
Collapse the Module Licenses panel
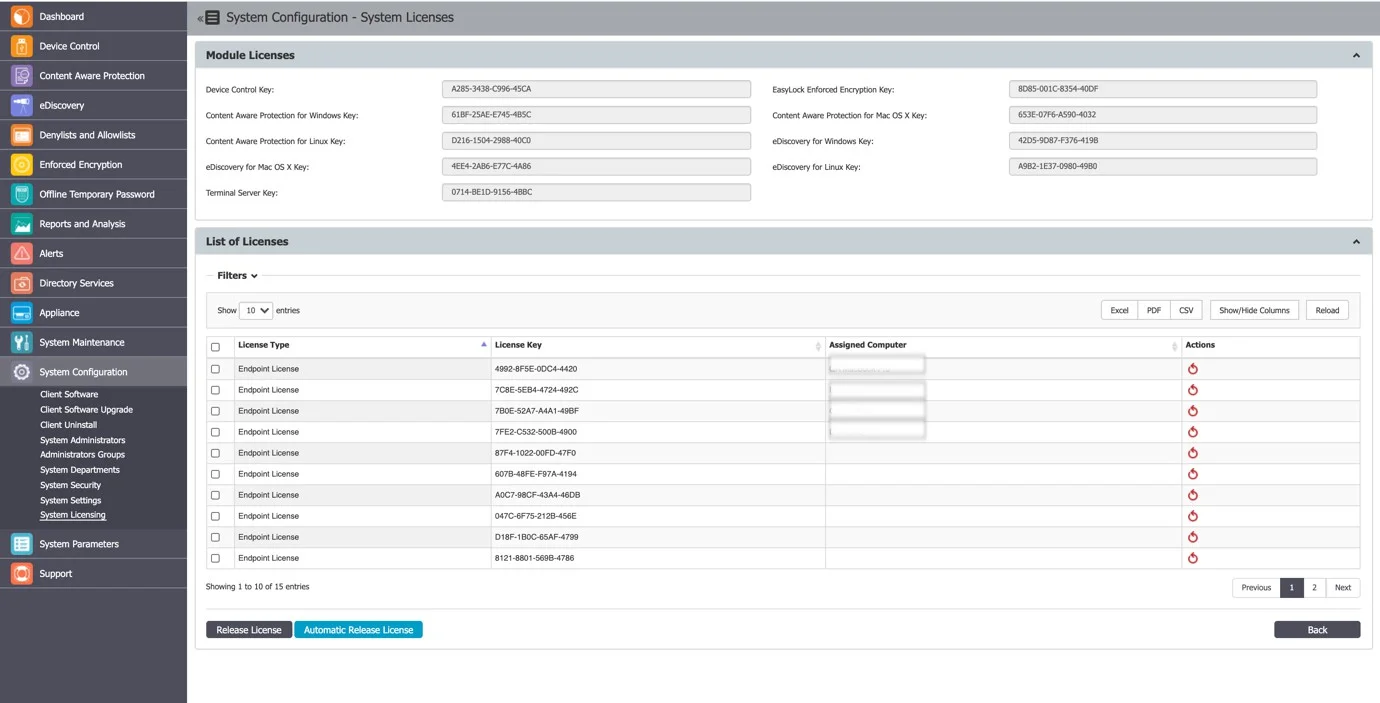(x=1356, y=55)
